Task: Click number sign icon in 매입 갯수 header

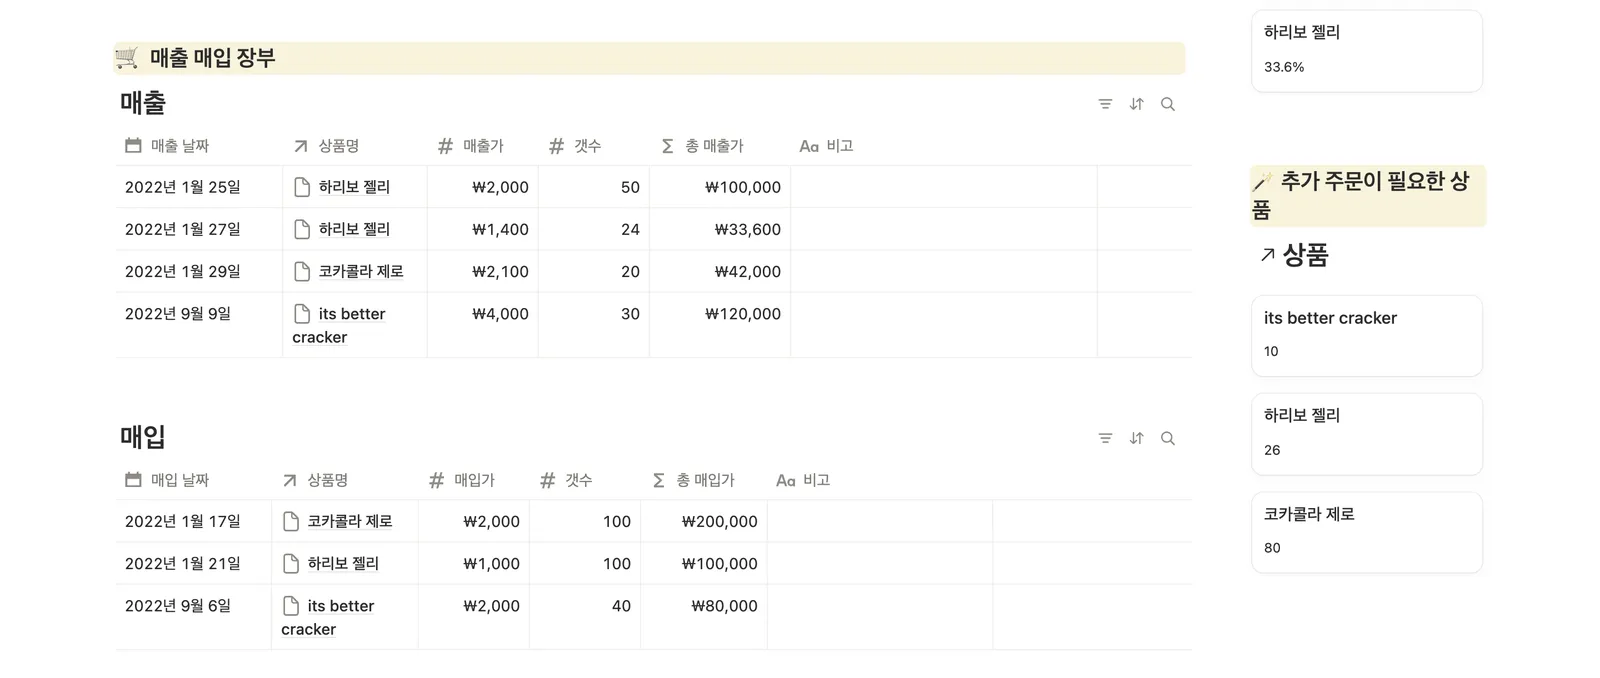Action: 548,480
